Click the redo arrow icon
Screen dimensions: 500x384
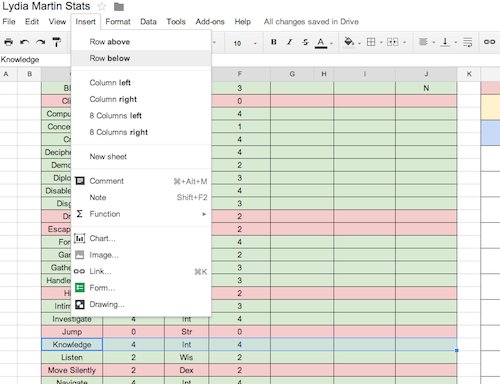click(41, 42)
